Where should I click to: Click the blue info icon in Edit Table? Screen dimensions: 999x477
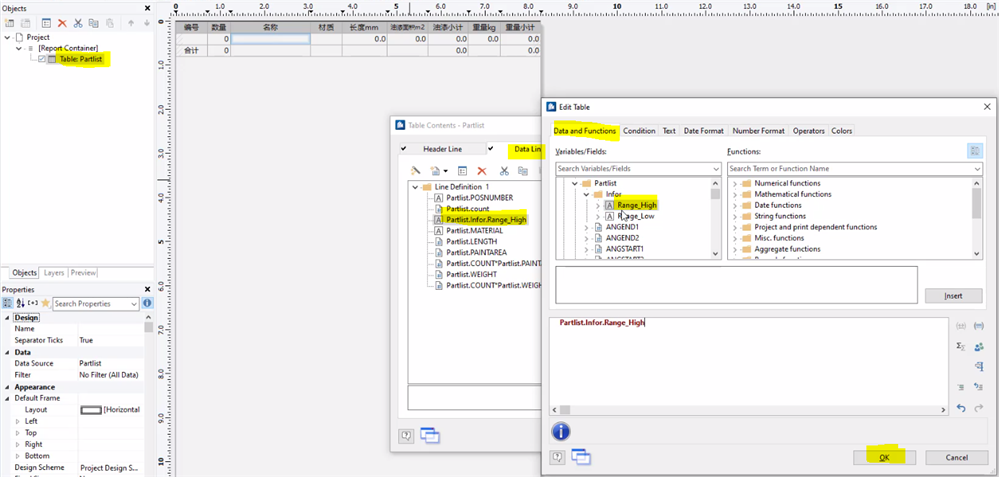coord(561,431)
